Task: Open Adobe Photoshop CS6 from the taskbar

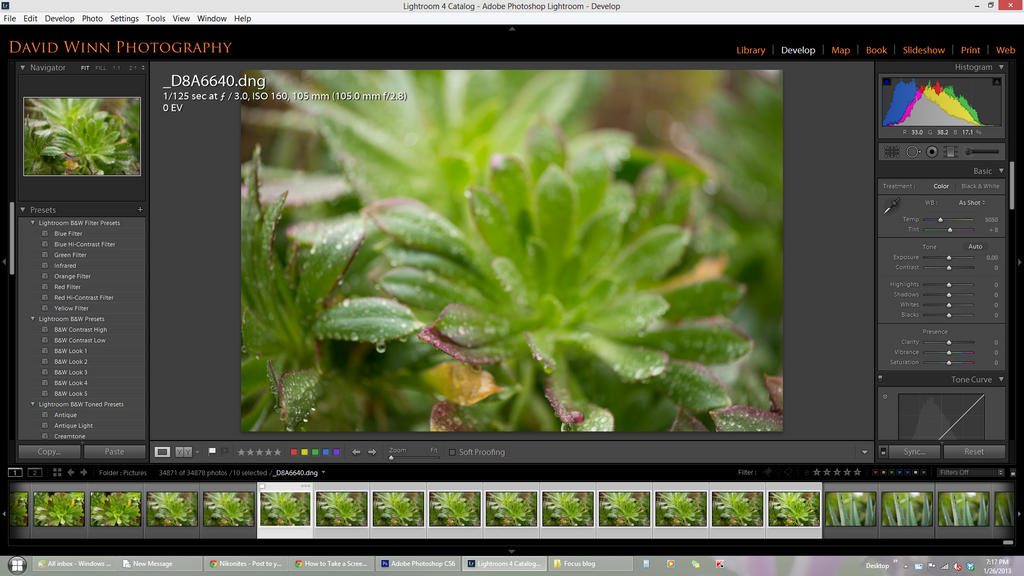Action: (418, 564)
